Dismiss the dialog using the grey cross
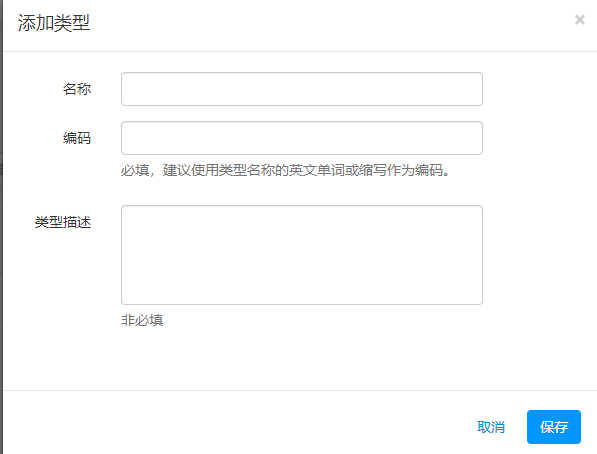Image resolution: width=597 pixels, height=454 pixels. coord(579,20)
